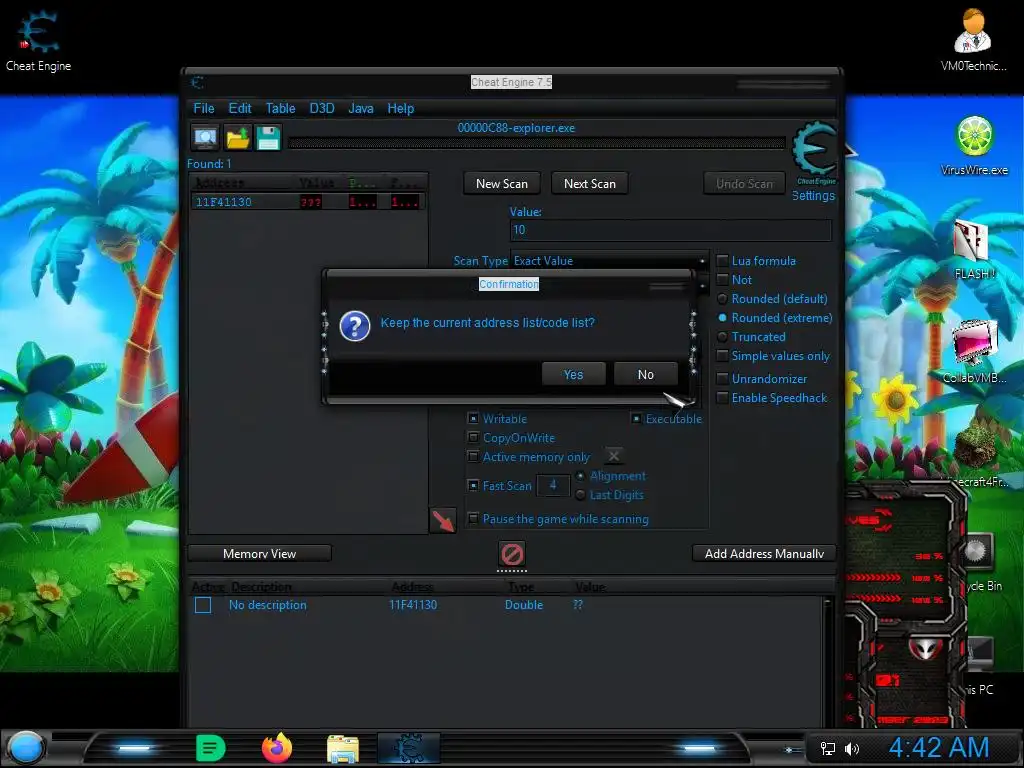Open the CollabVMB desktop icon

click(x=974, y=351)
